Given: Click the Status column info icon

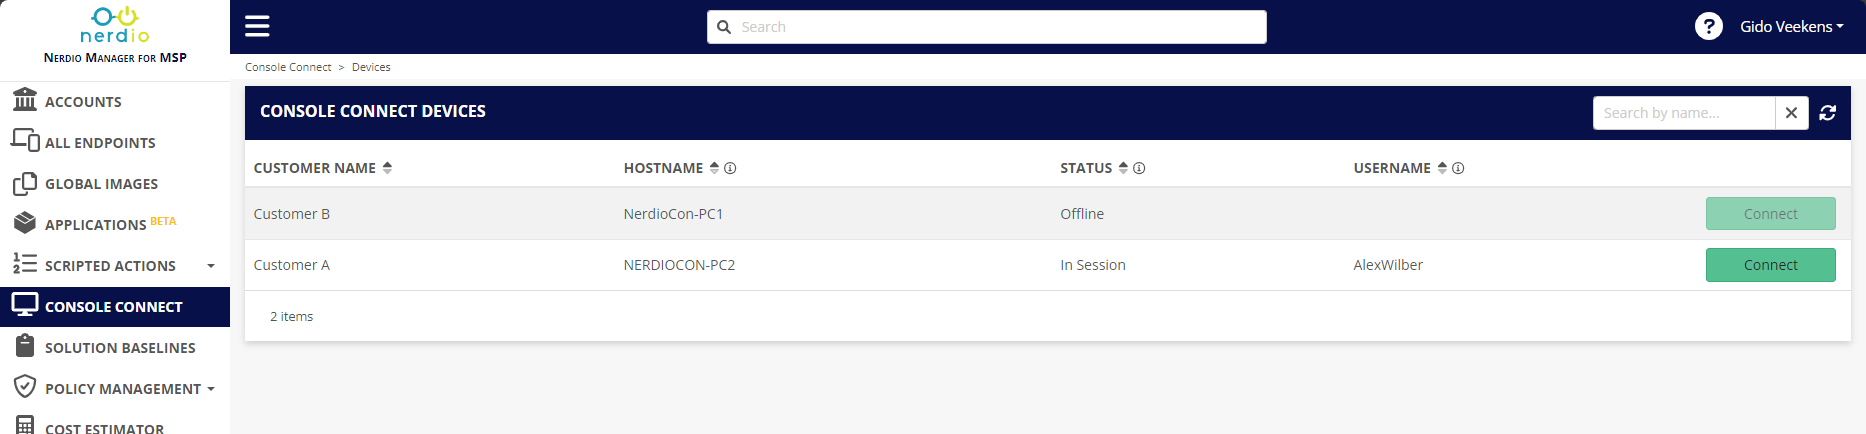Looking at the screenshot, I should click(x=1139, y=168).
